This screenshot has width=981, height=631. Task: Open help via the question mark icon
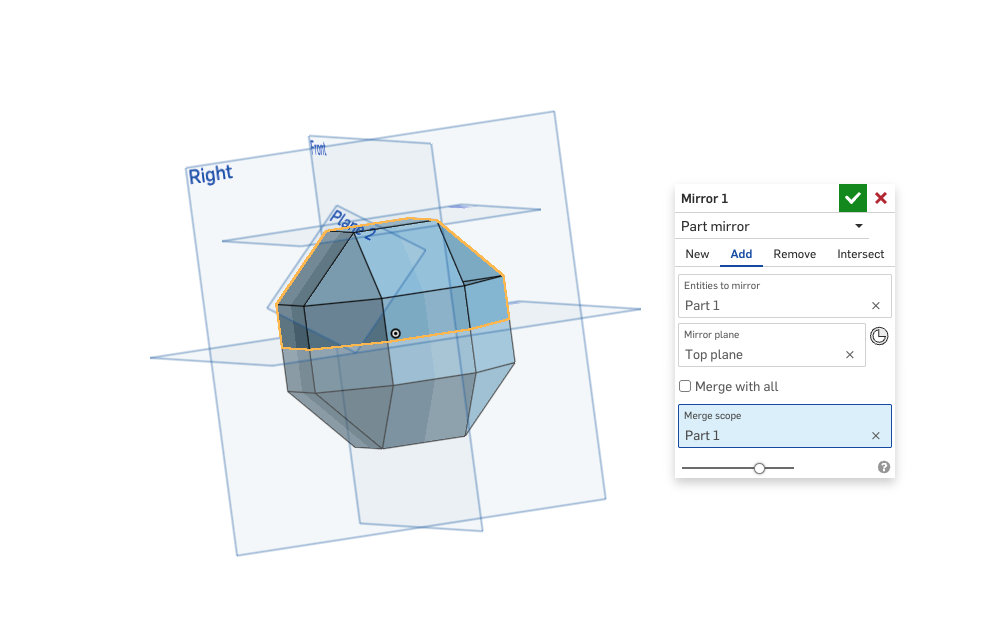pyautogui.click(x=884, y=467)
